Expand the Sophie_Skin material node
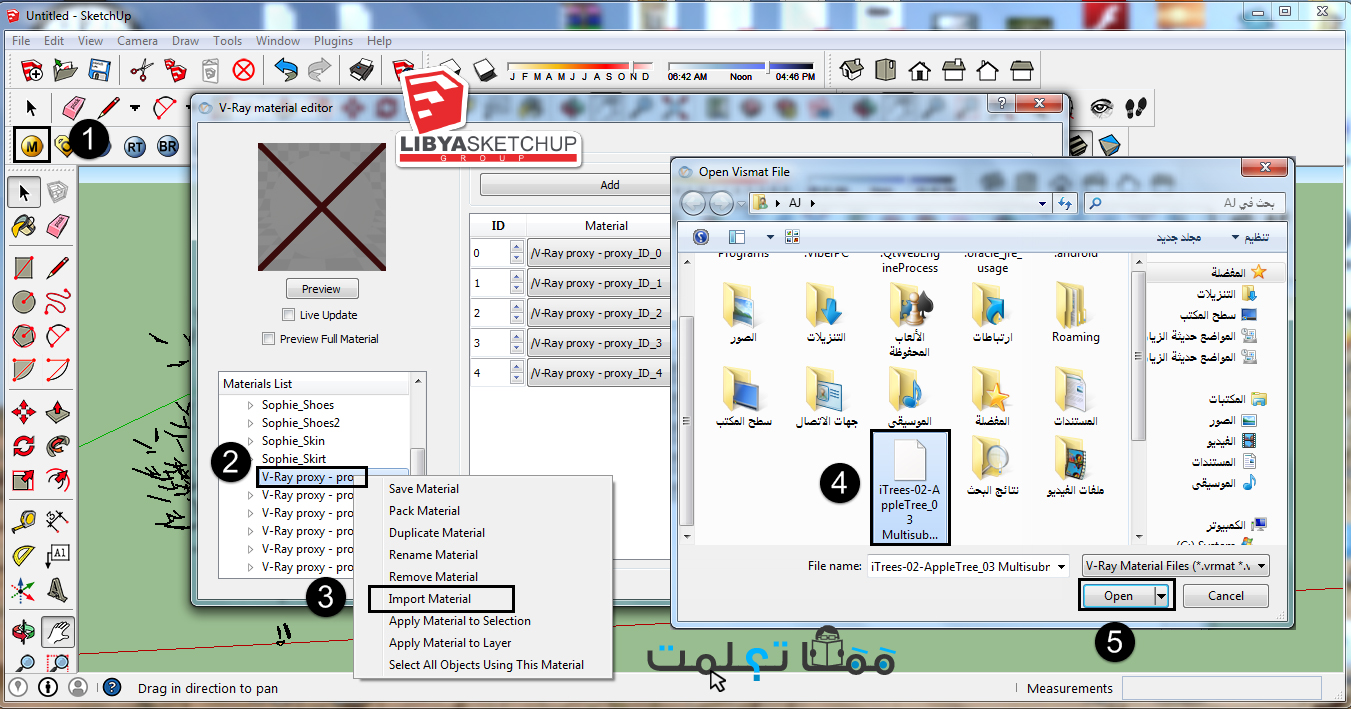1351x709 pixels. pos(251,441)
